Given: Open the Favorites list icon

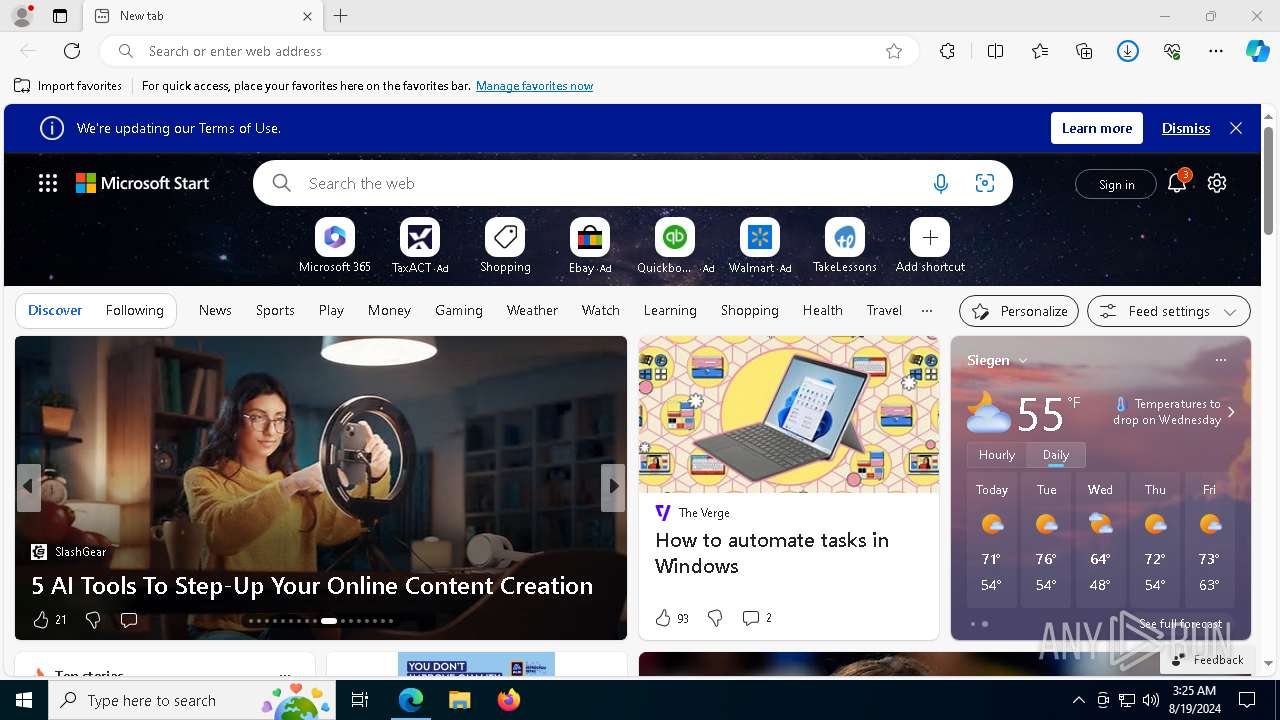Looking at the screenshot, I should click(x=1040, y=51).
